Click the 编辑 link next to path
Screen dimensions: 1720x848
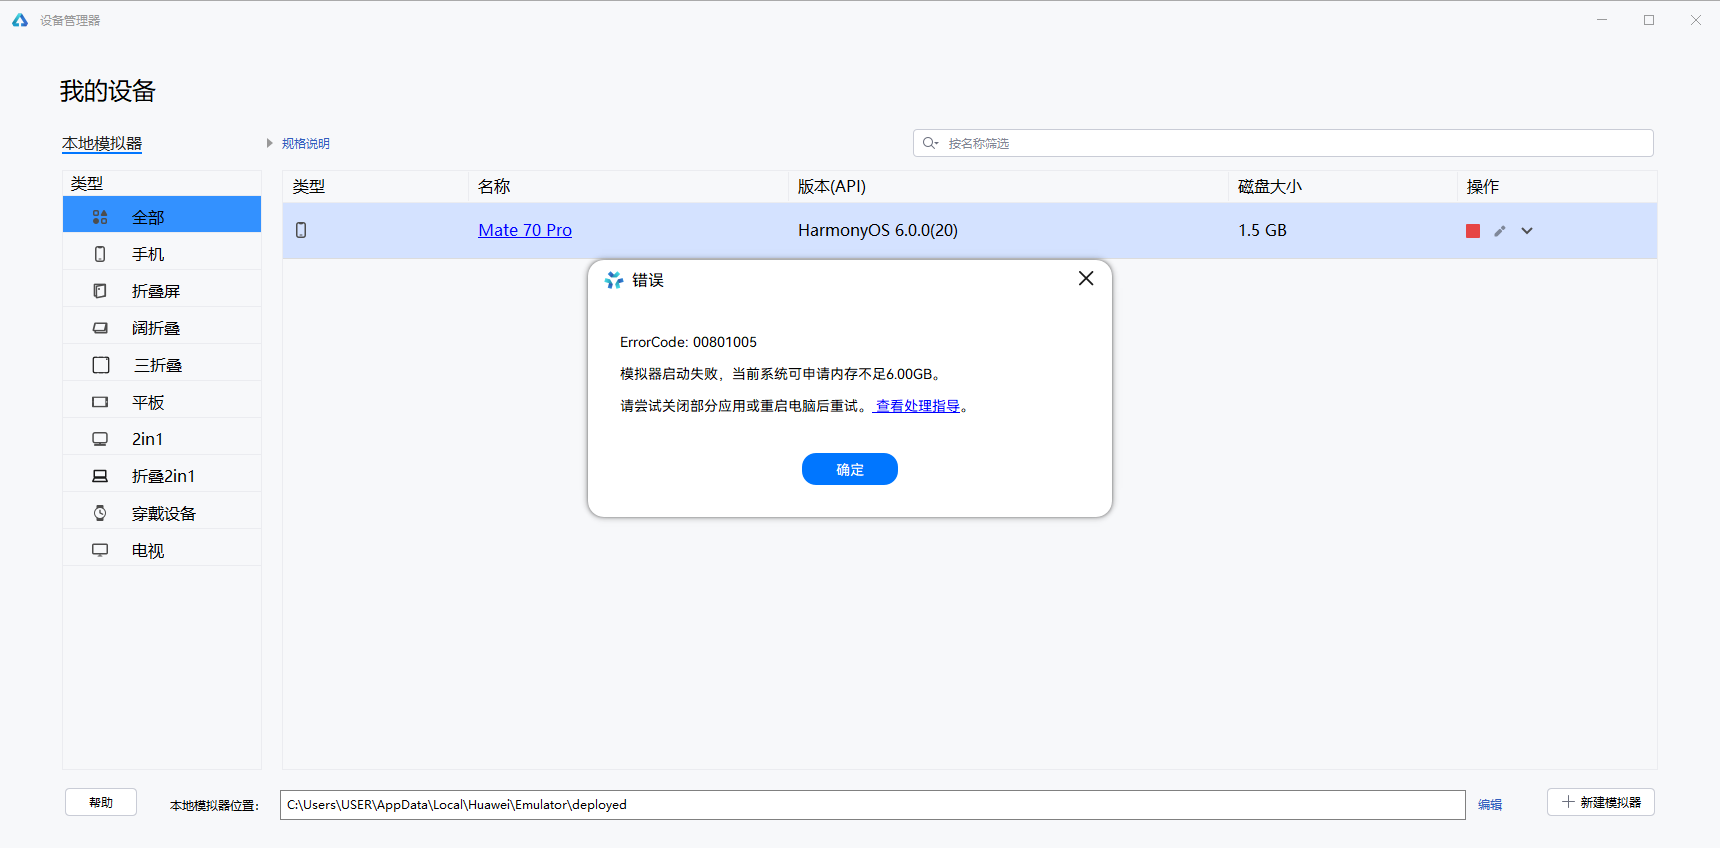click(1490, 804)
